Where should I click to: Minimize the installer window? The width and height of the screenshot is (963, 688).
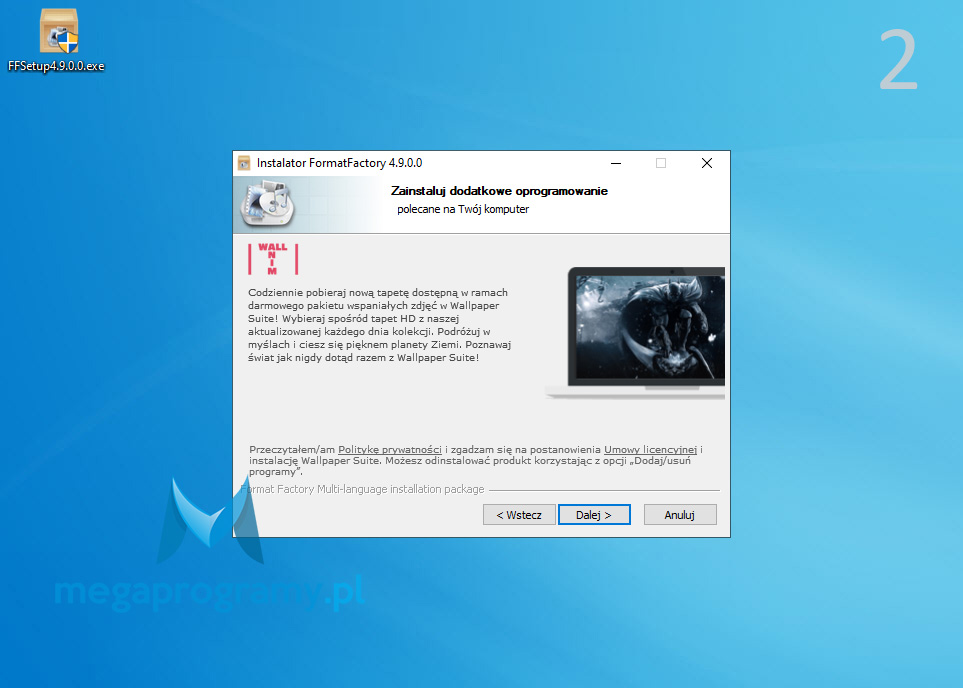click(x=616, y=163)
